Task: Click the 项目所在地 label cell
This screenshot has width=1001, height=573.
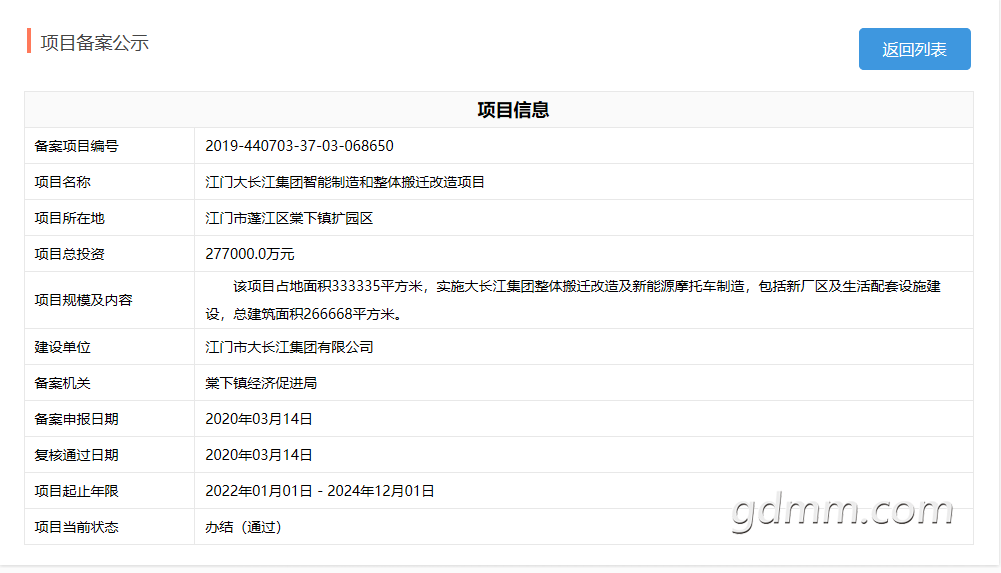Action: [109, 218]
